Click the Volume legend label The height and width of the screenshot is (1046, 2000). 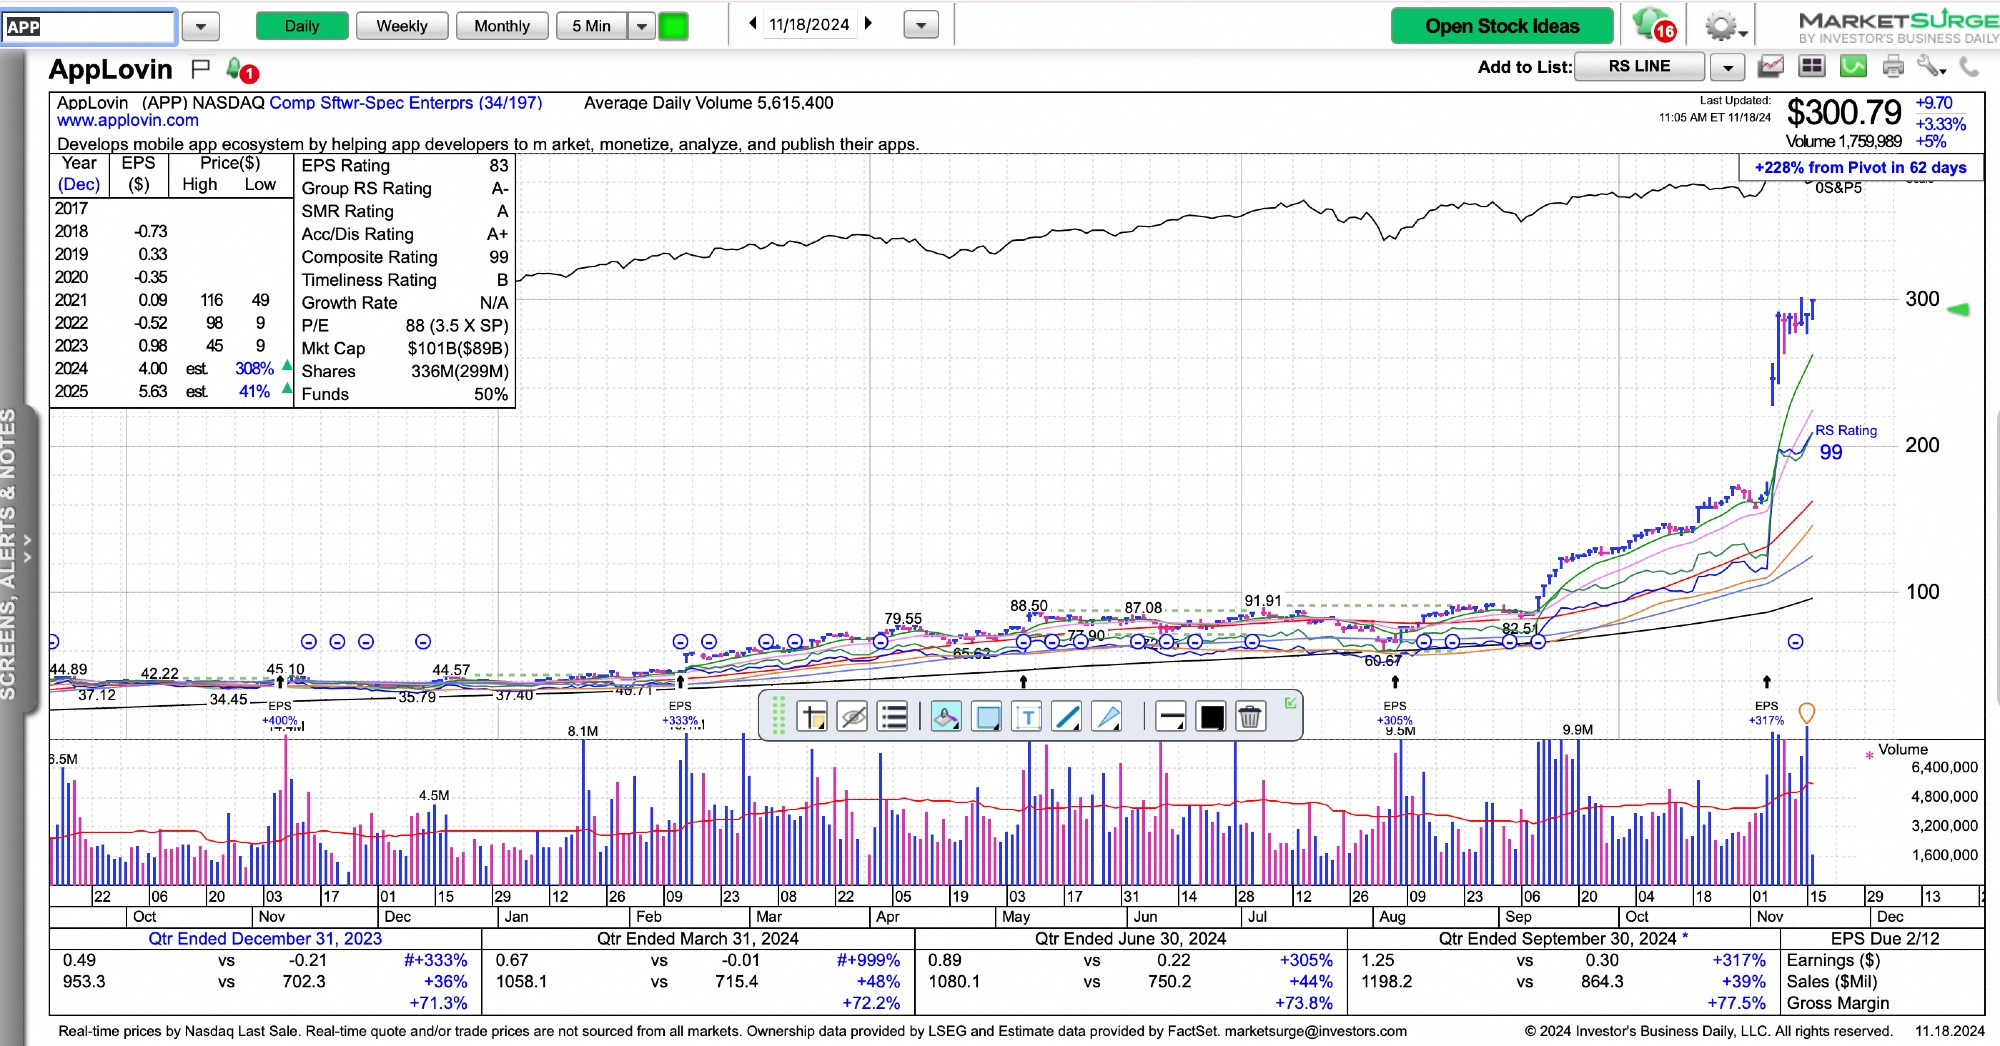pyautogui.click(x=1902, y=750)
